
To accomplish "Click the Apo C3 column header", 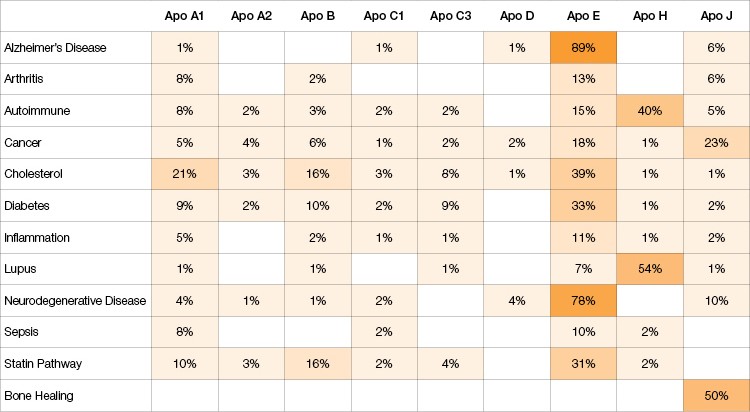I will pos(450,16).
